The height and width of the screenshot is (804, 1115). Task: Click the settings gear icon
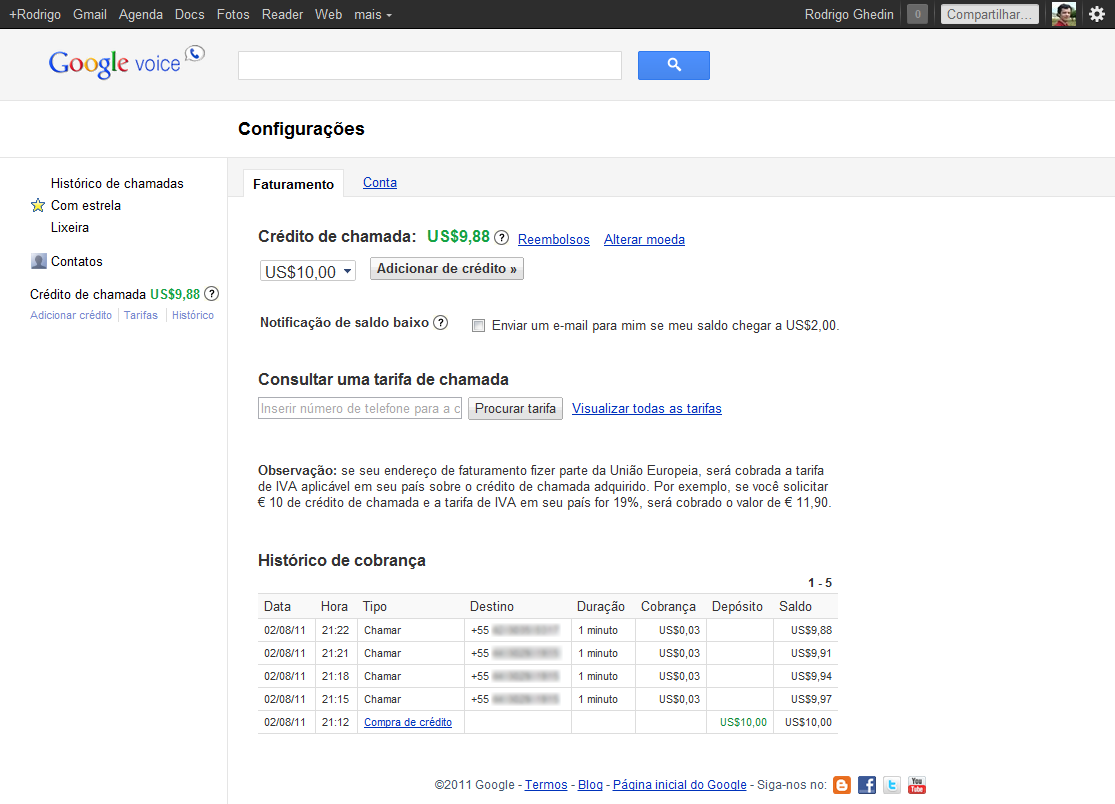pyautogui.click(x=1096, y=14)
